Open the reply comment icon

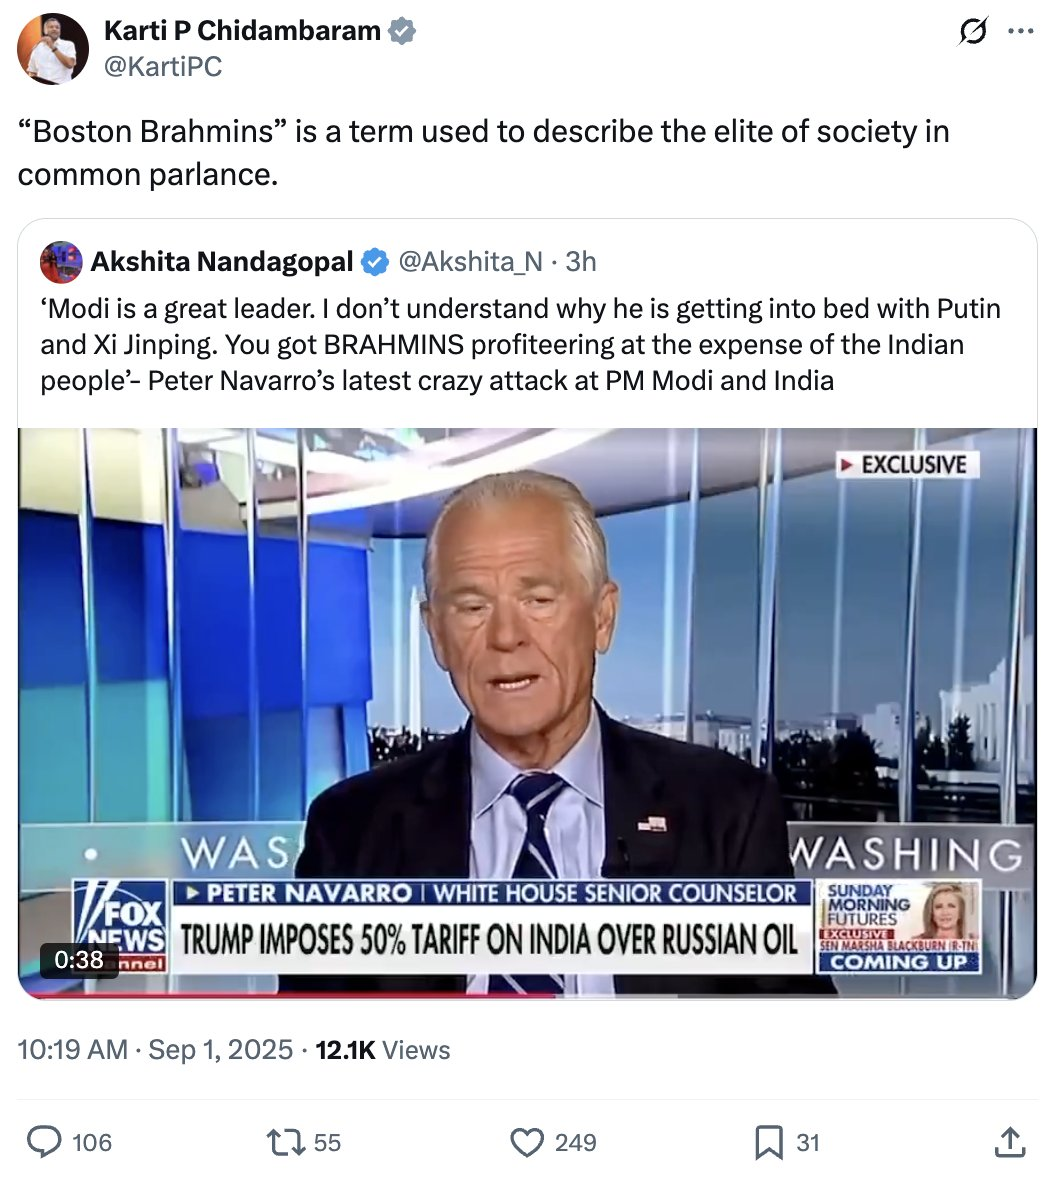tap(44, 1142)
